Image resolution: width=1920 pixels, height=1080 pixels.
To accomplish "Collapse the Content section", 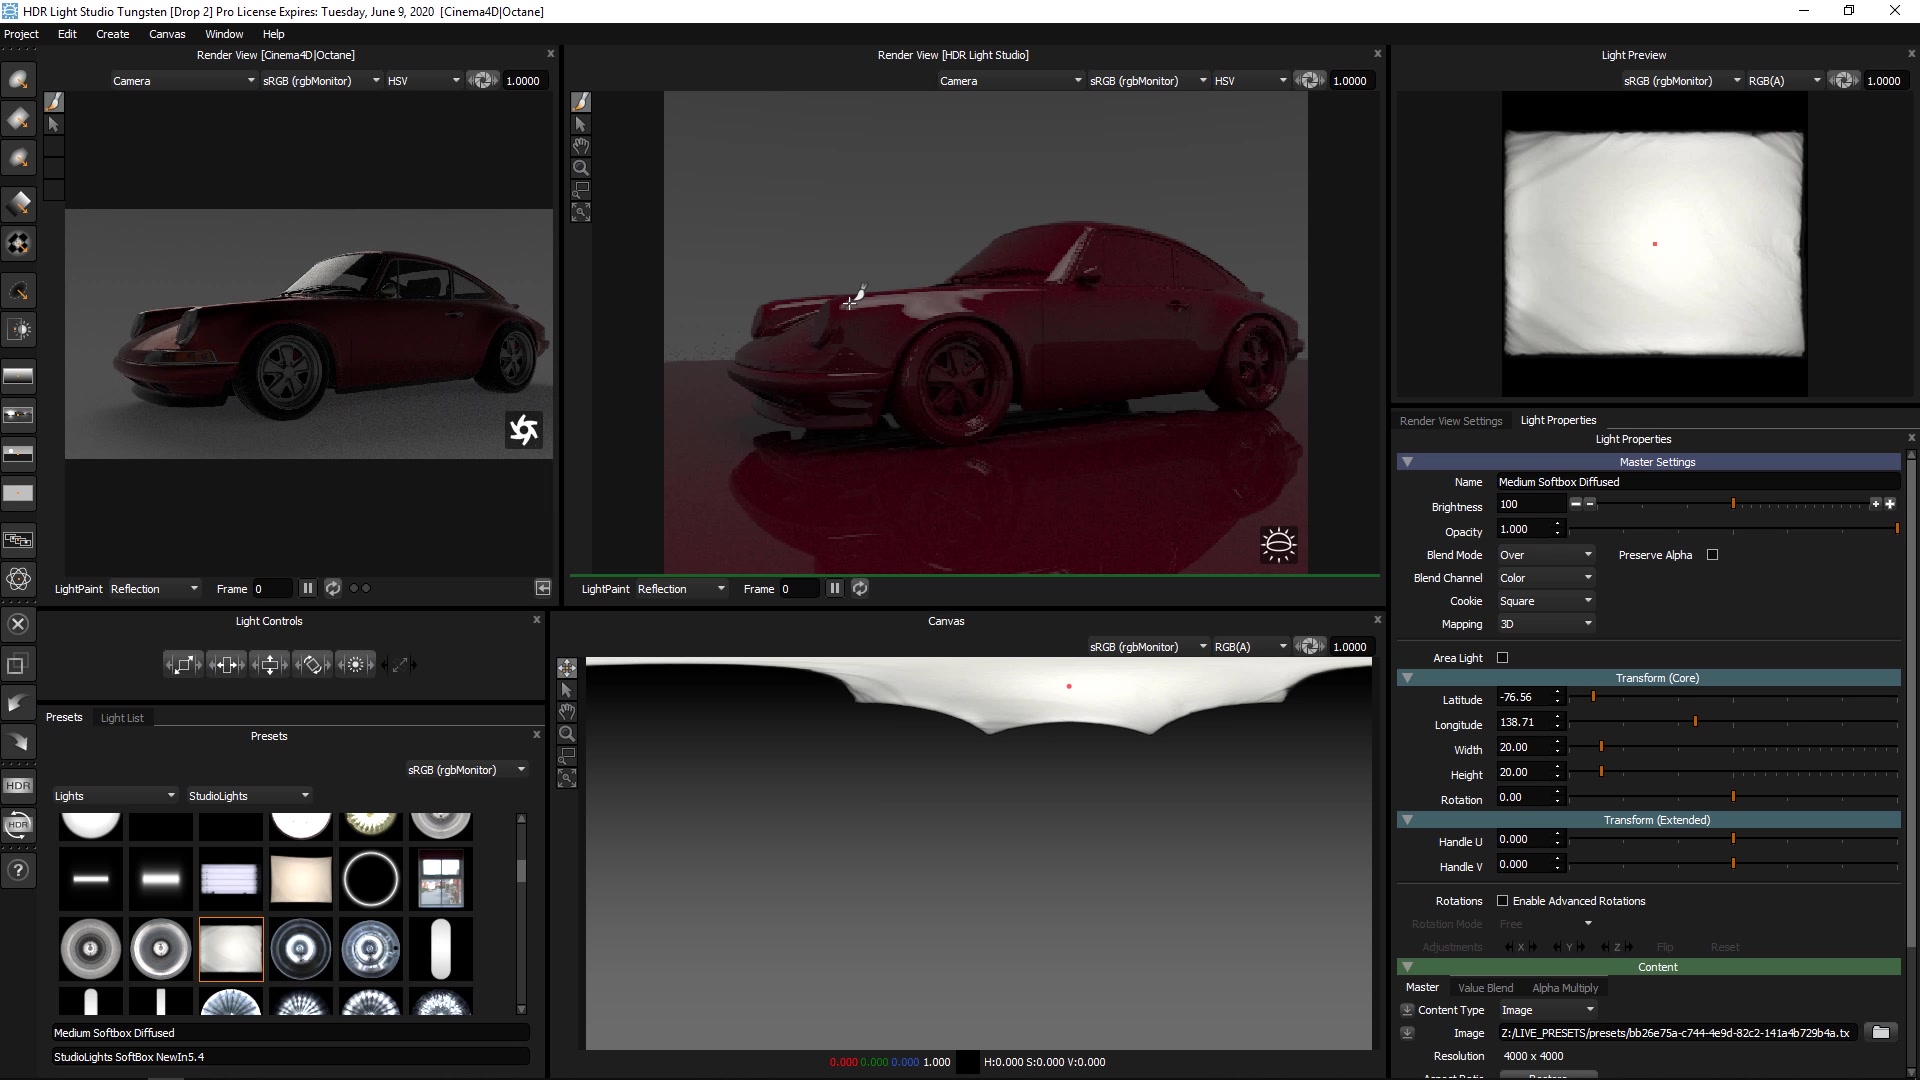I will click(1407, 967).
